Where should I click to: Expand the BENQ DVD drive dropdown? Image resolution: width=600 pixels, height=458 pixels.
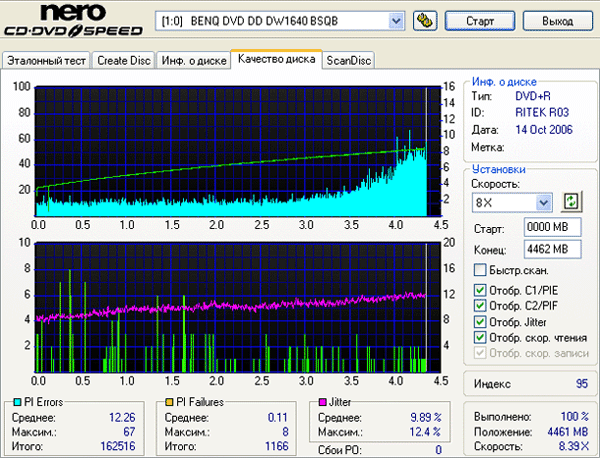tap(396, 20)
